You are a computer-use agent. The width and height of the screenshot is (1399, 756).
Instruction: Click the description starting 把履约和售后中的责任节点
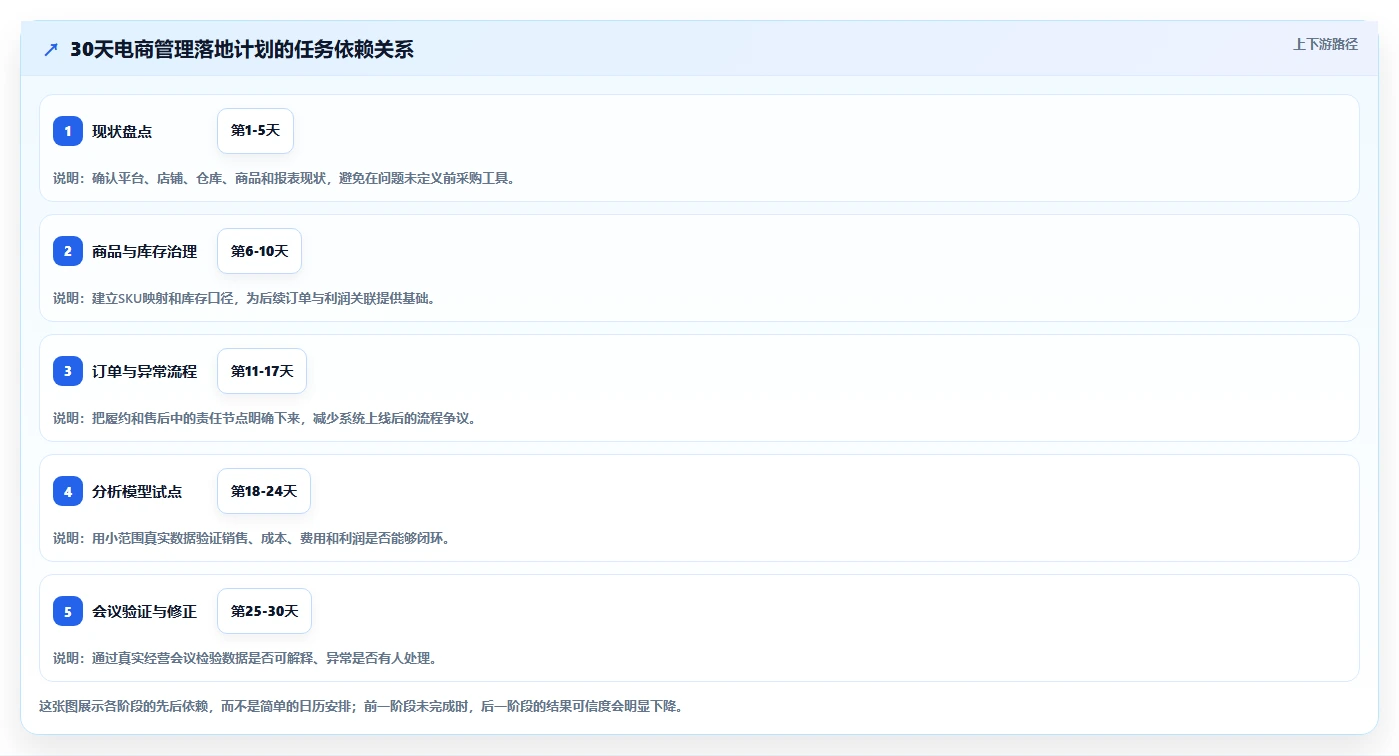click(266, 418)
